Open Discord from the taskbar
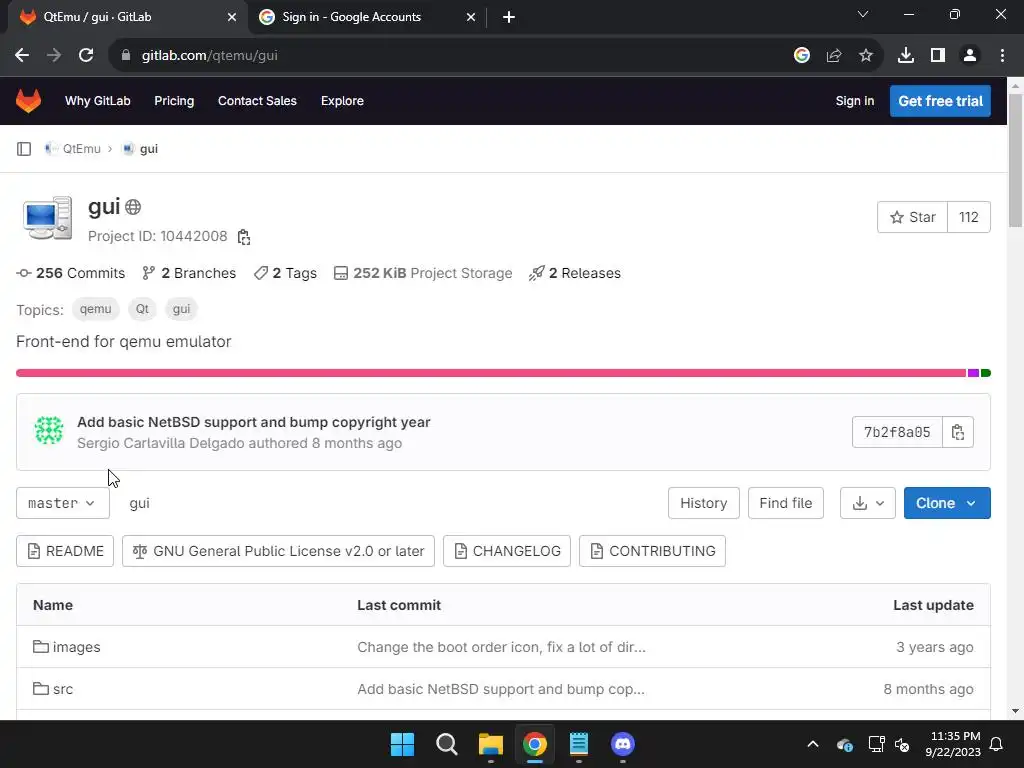The width and height of the screenshot is (1024, 768). tap(623, 744)
